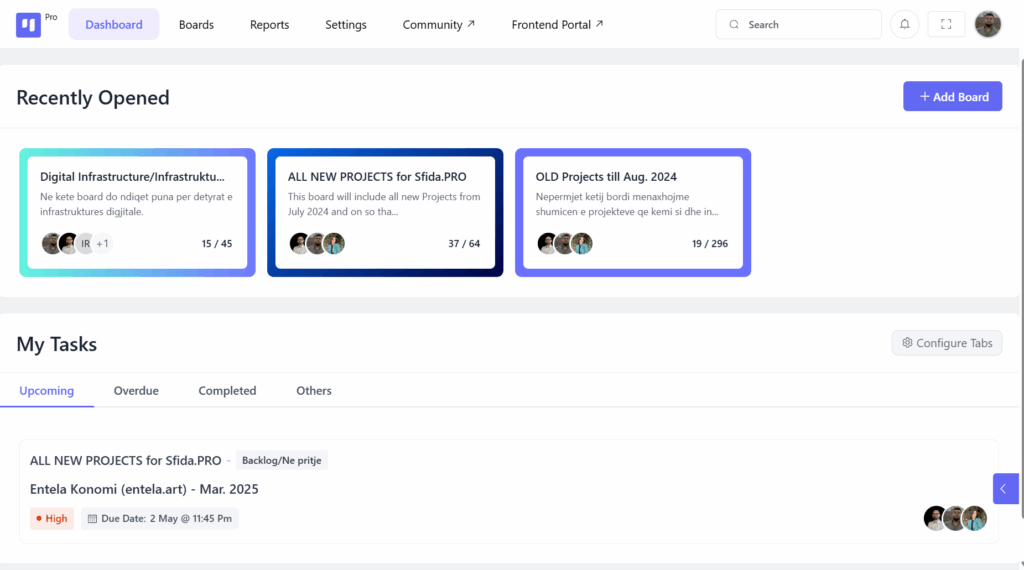Click the 'Nepermjet ketij bordi' description
Viewport: 1024px width, 570px height.
[627, 204]
